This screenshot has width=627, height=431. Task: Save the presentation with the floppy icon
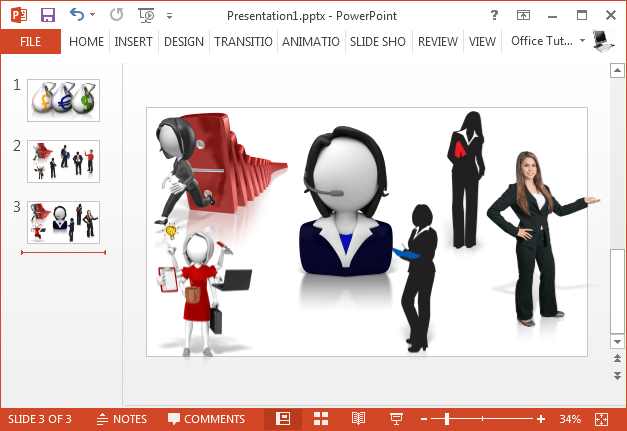coord(48,16)
